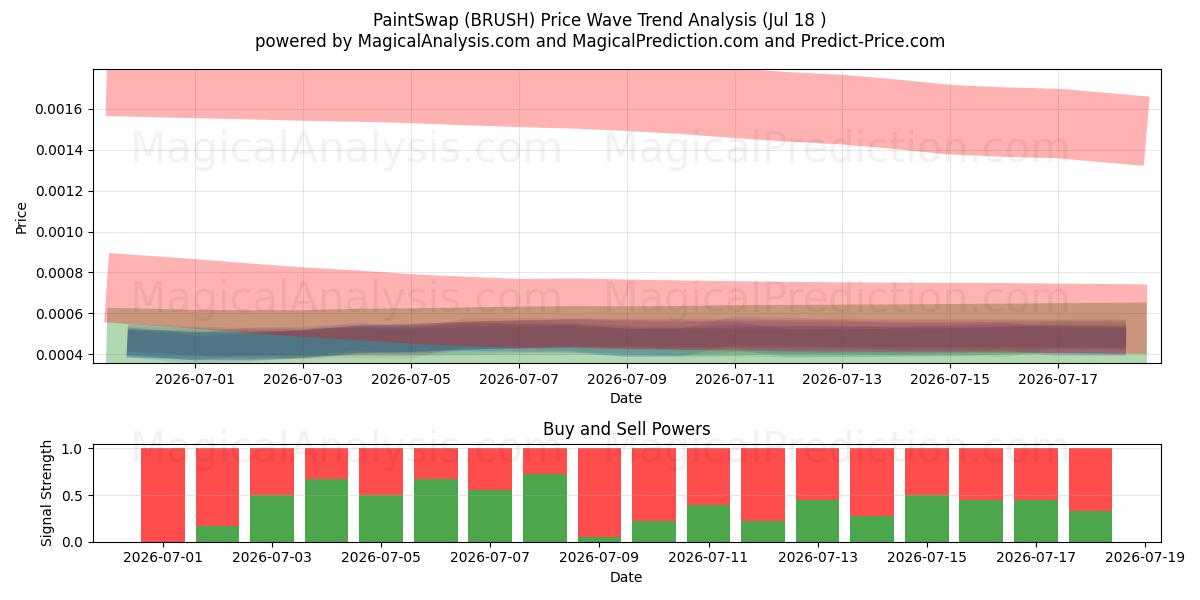This screenshot has width=1200, height=600.
Task: Click the green buy bar for 2026-07-04
Action: (x=326, y=510)
